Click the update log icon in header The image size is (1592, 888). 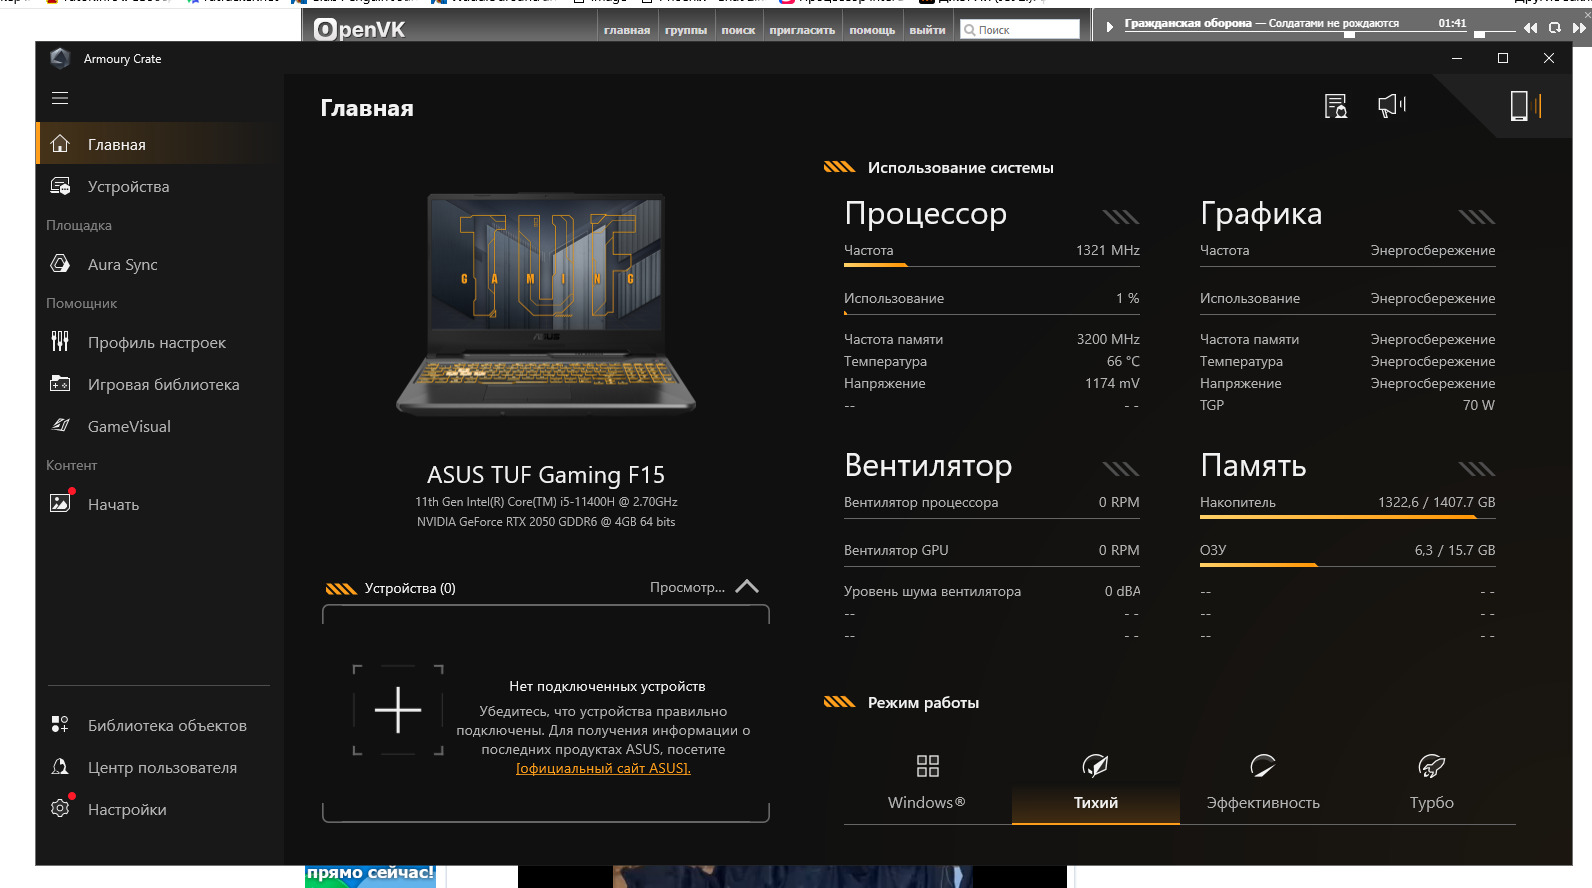[1336, 105]
